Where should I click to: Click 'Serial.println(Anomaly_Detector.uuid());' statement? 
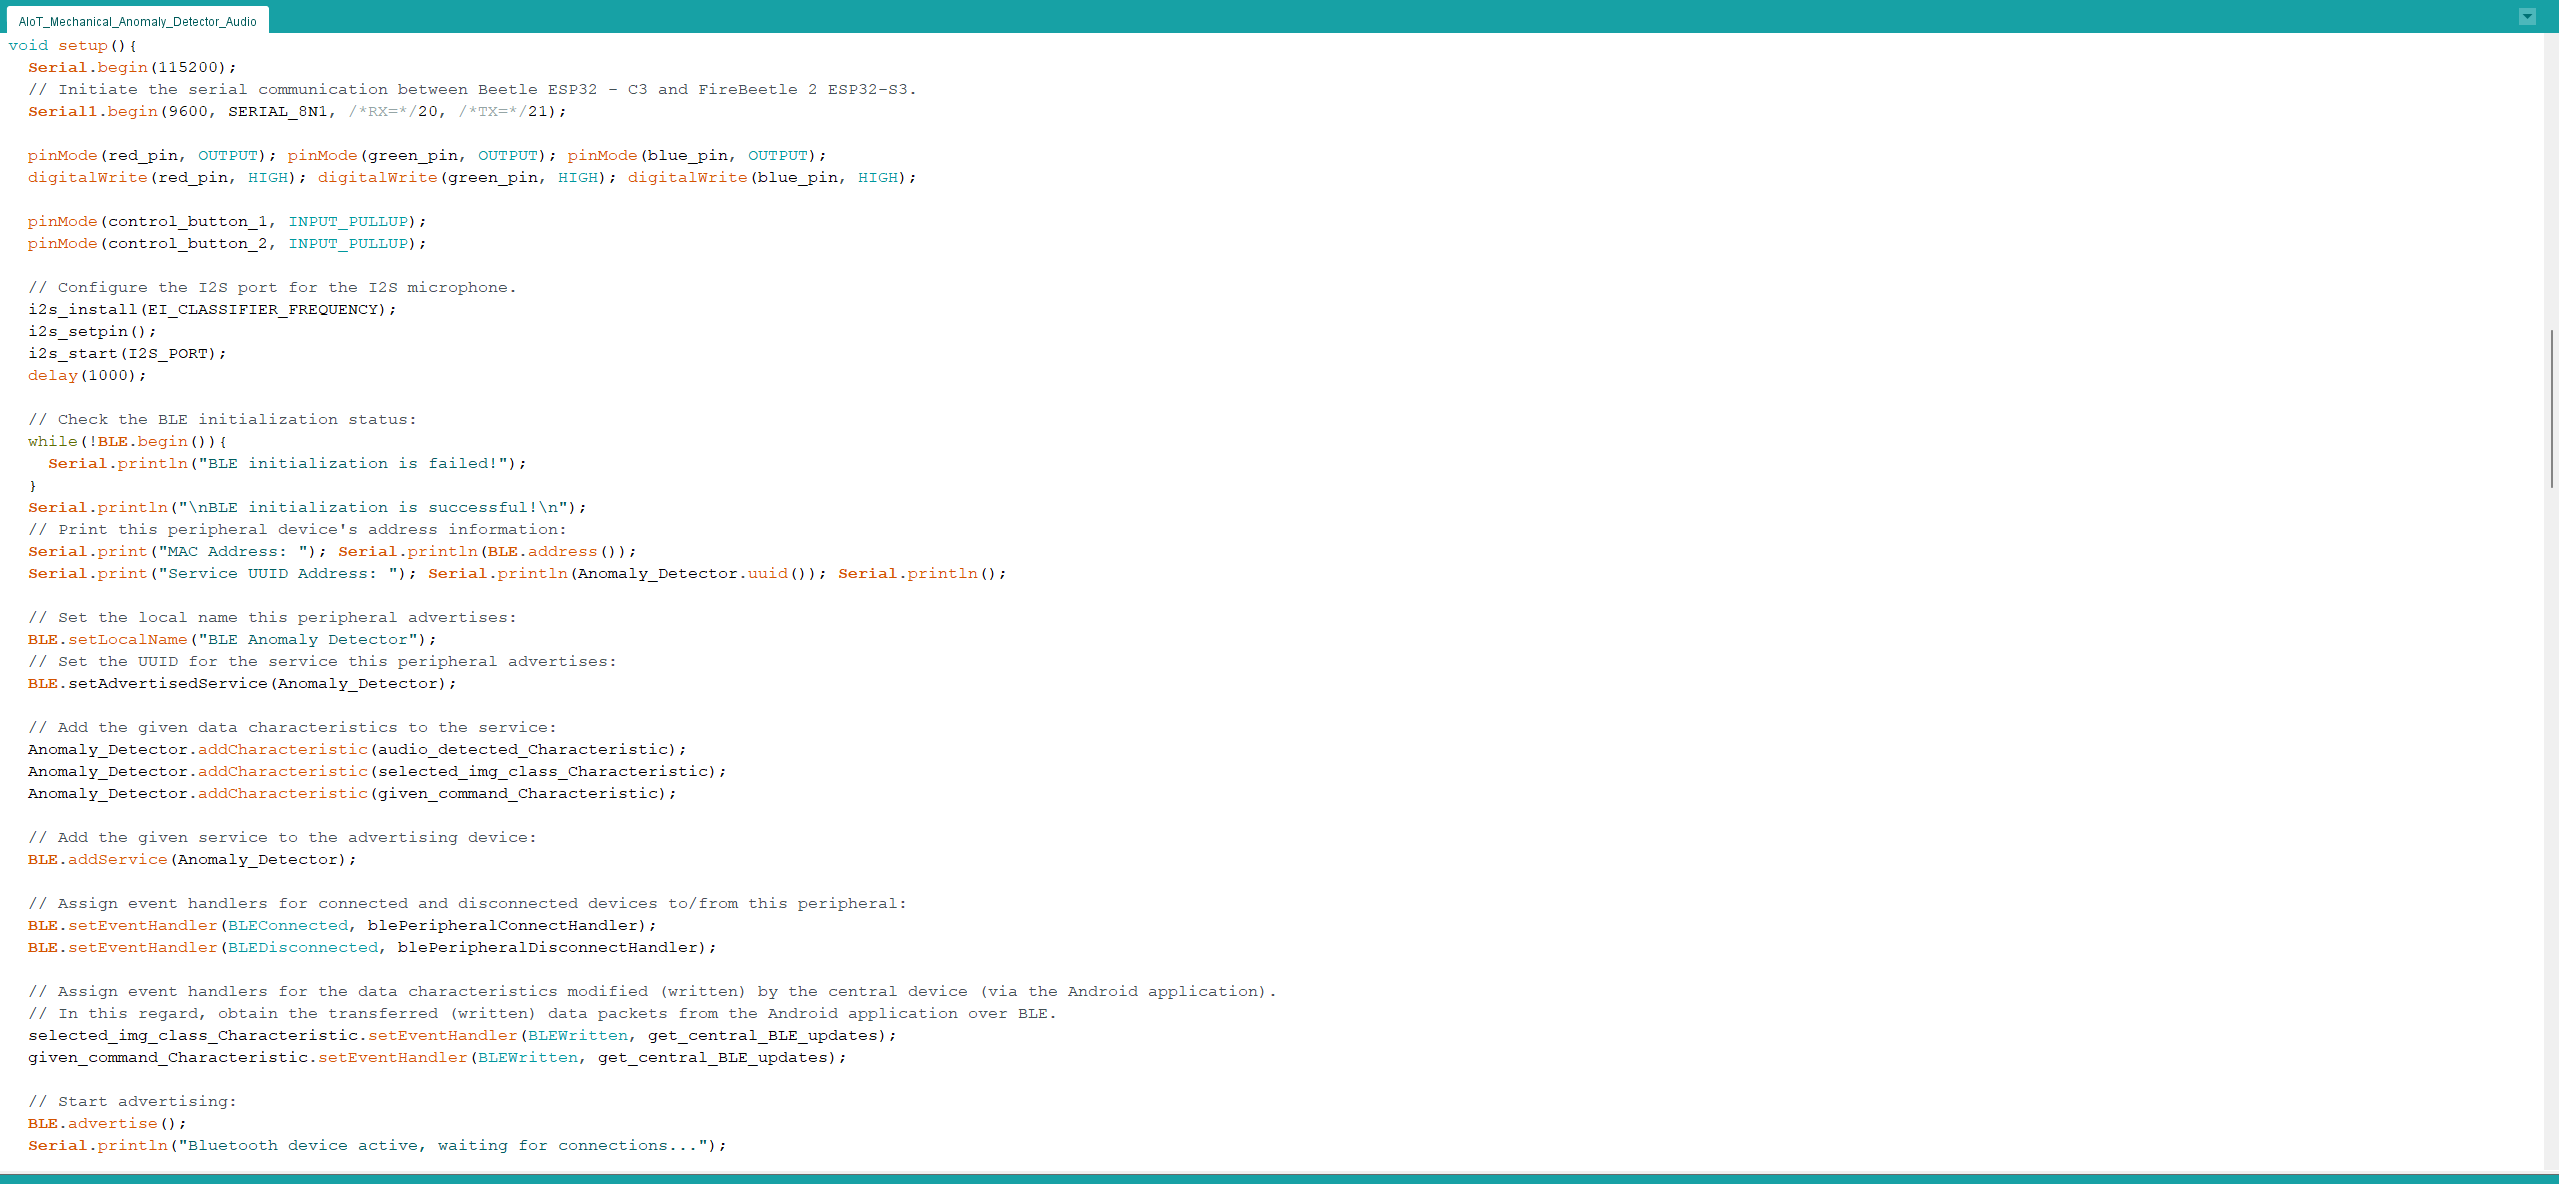(x=627, y=573)
